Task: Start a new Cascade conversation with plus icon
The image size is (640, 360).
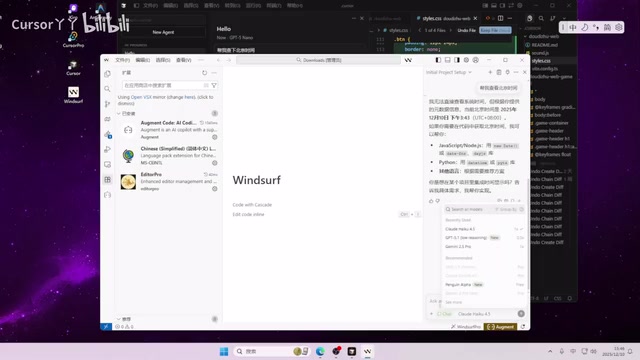Action: point(490,72)
